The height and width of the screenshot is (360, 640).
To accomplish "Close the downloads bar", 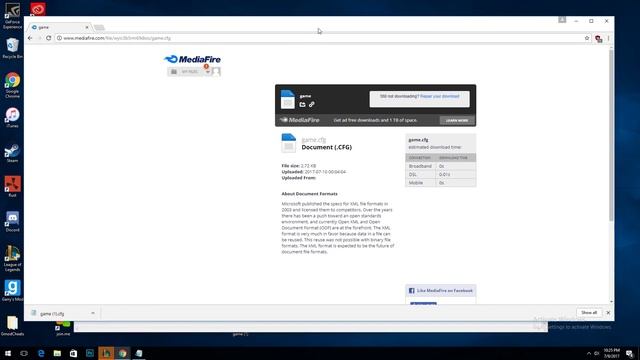I will 608,313.
